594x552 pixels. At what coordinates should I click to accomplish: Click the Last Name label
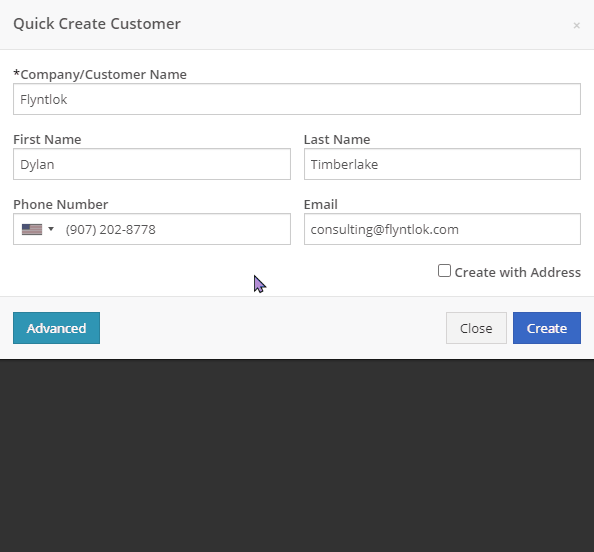(x=337, y=139)
